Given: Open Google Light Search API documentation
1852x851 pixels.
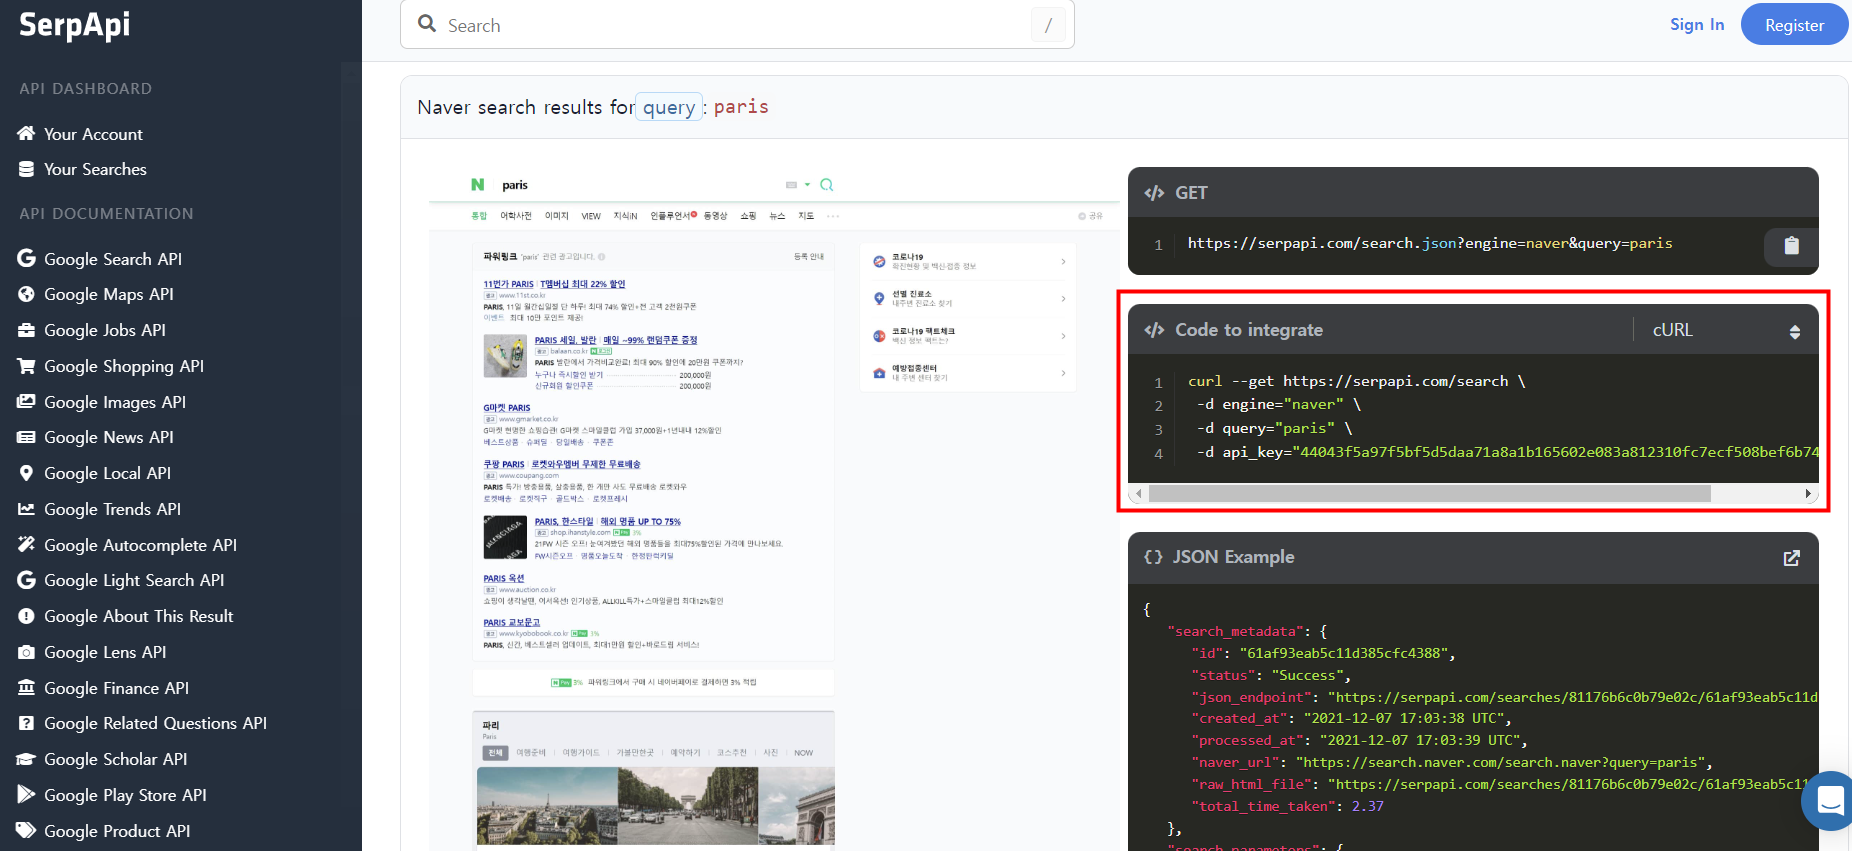Looking at the screenshot, I should click(134, 580).
